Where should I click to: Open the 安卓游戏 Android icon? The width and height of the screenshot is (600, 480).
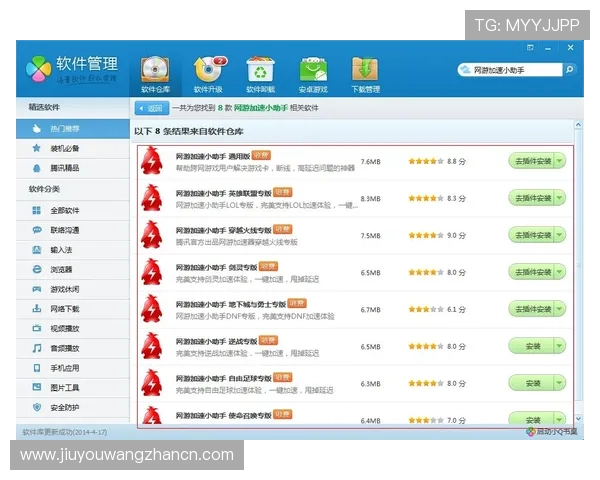point(313,69)
